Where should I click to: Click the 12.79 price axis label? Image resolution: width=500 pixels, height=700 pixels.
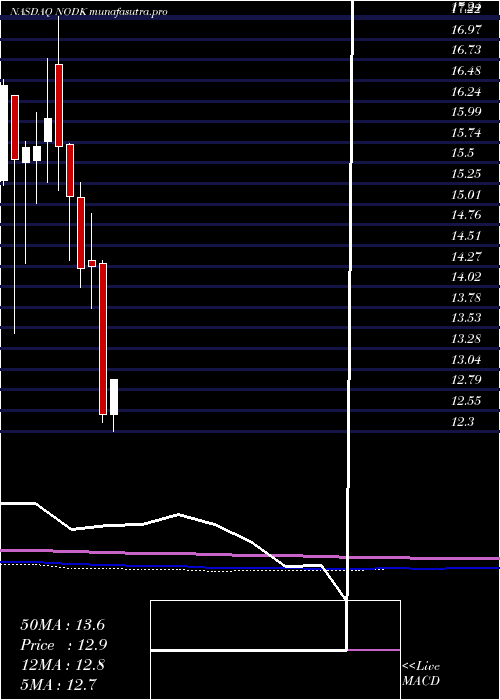point(467,380)
